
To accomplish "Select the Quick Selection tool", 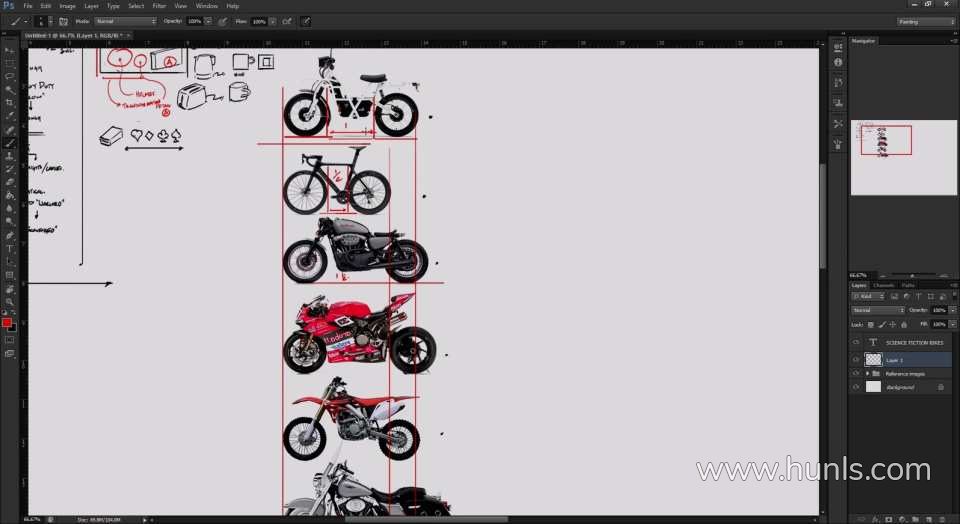I will (9, 90).
